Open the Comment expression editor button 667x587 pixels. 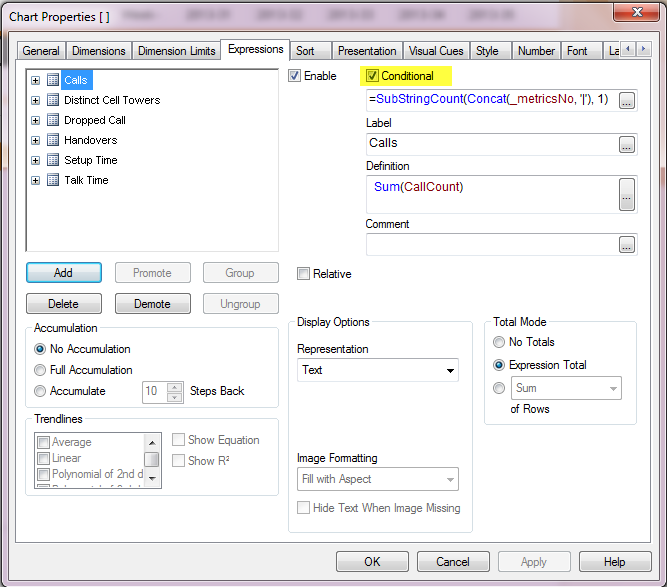(627, 245)
